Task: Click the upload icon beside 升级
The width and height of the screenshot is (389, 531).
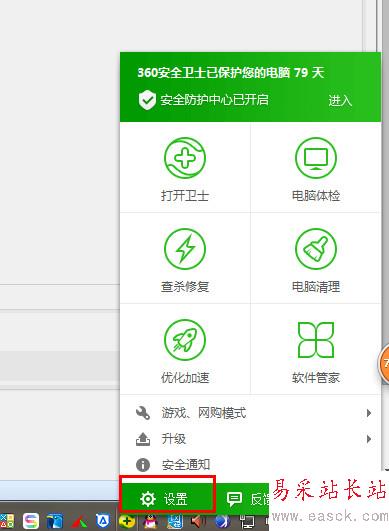Action: (143, 439)
